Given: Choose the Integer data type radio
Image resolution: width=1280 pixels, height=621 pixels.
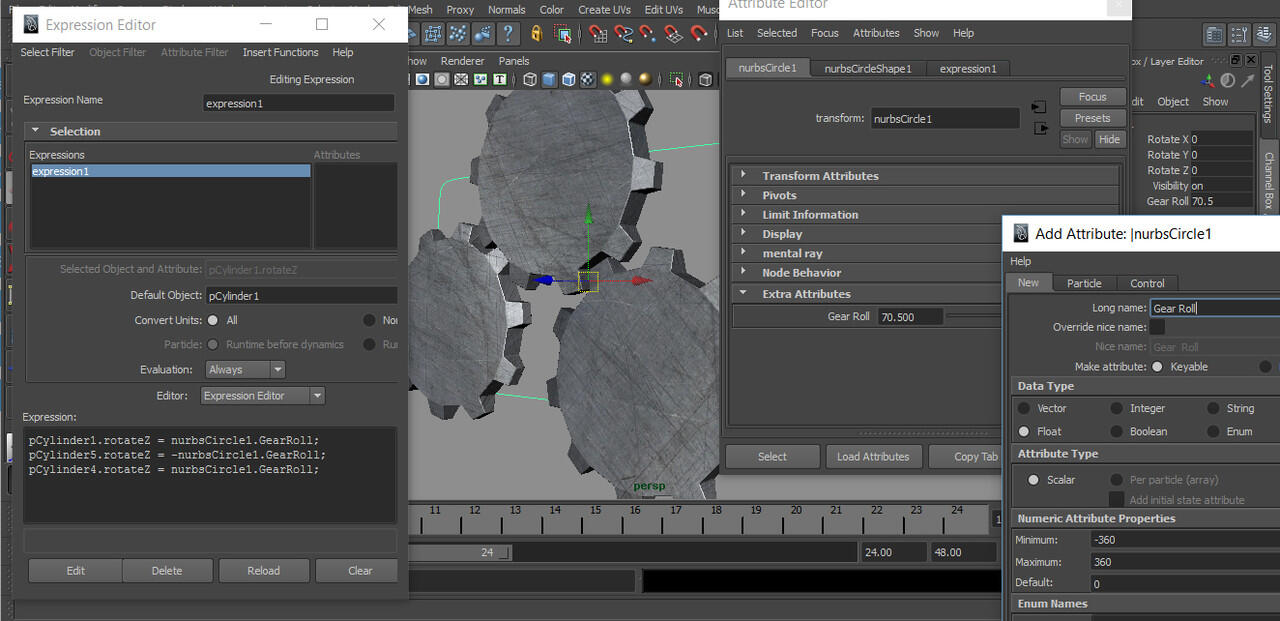Looking at the screenshot, I should coord(1117,408).
